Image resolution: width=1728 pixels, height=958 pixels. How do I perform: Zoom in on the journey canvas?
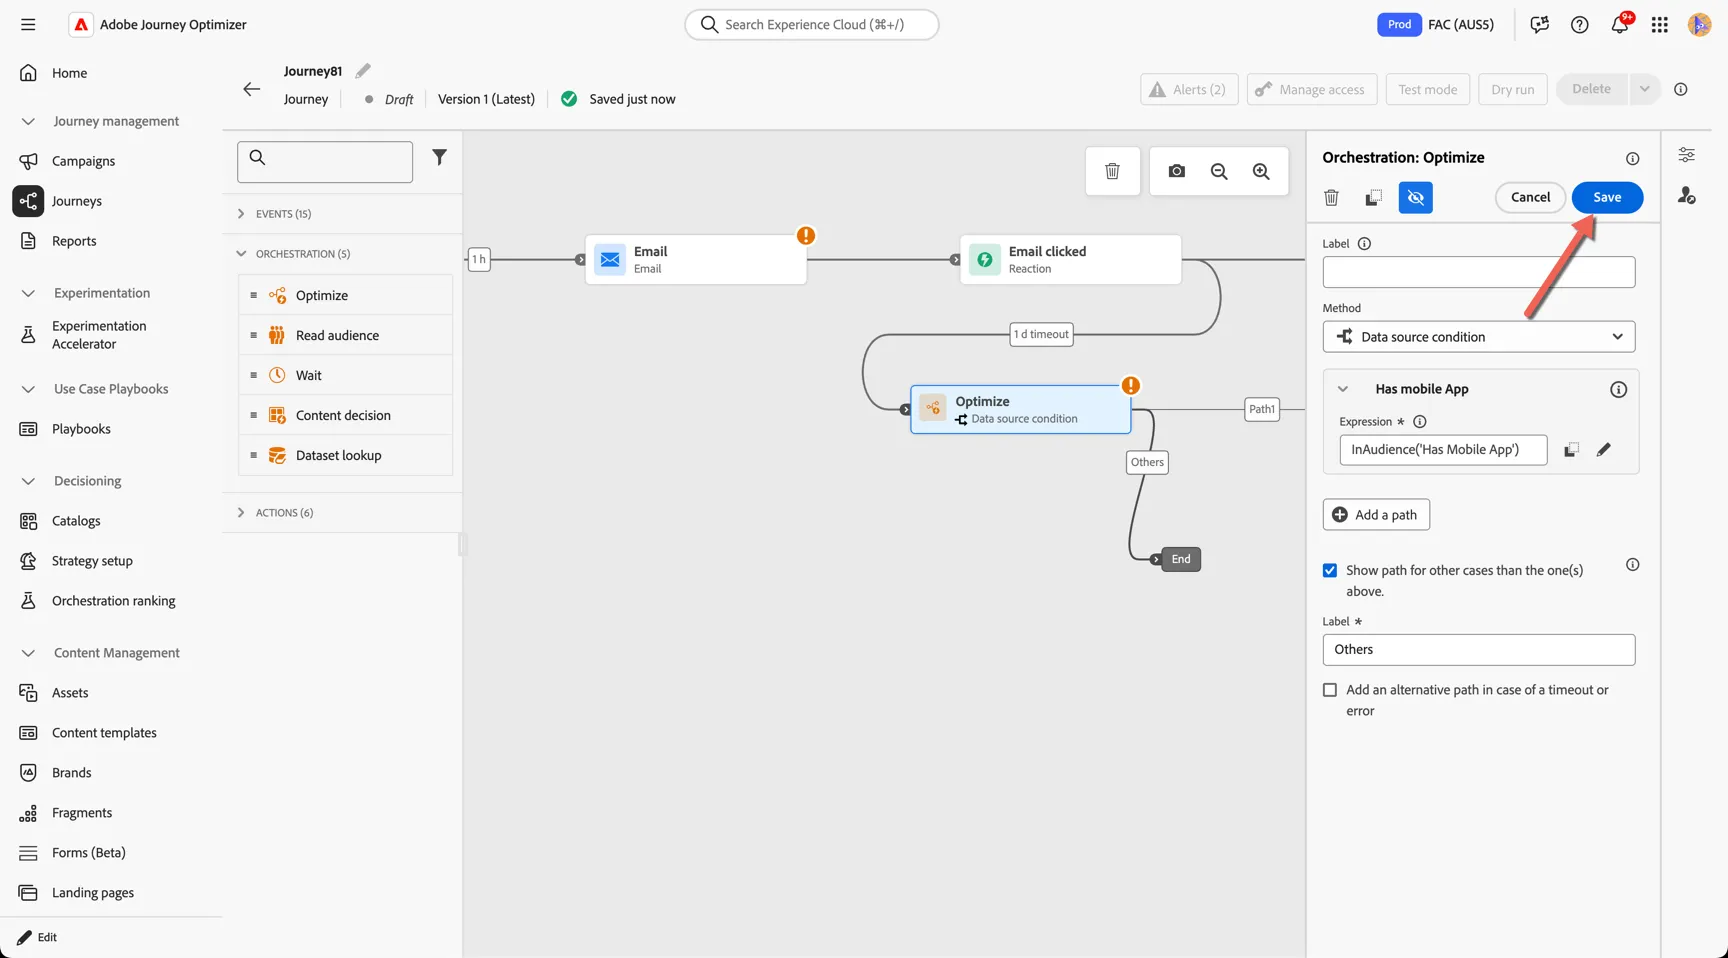tap(1261, 171)
